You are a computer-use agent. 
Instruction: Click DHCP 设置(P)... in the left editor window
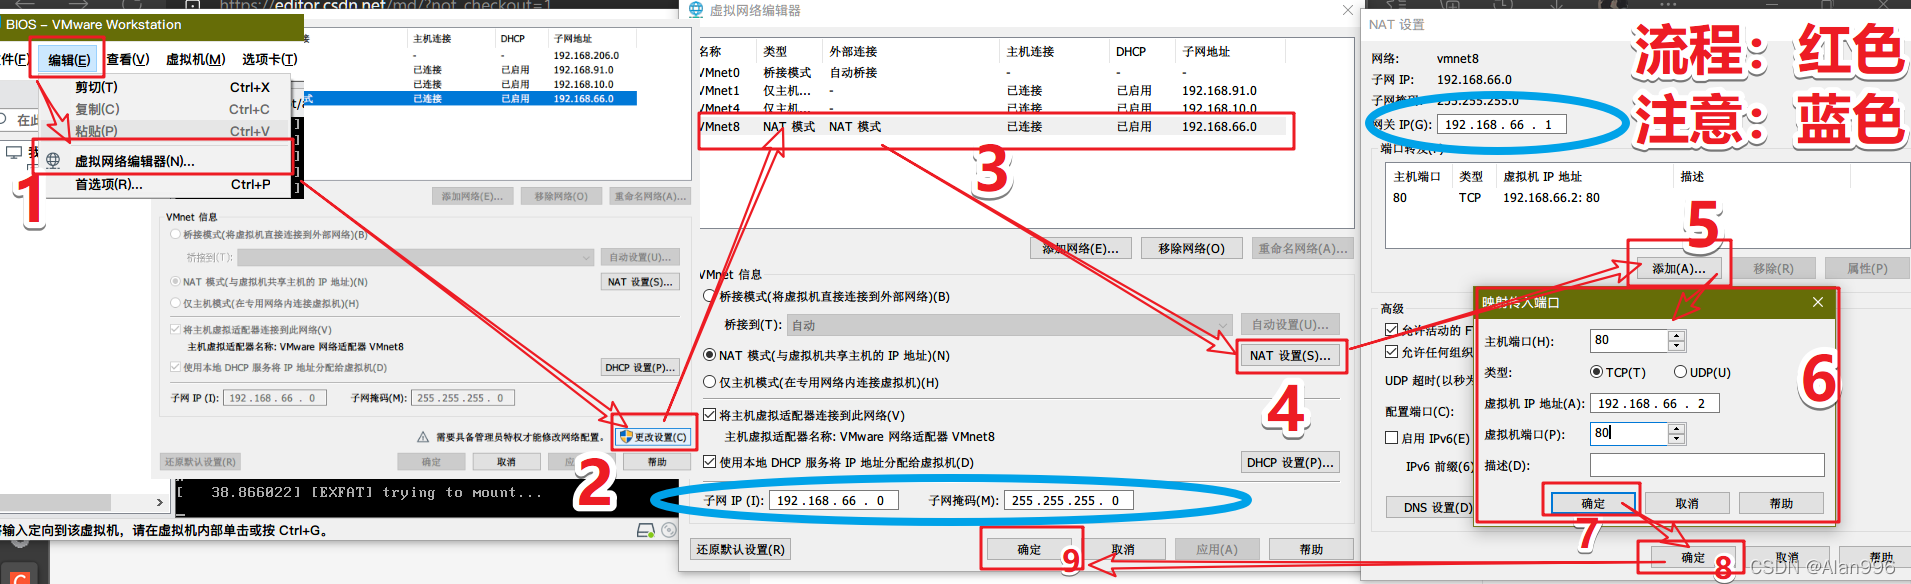click(x=640, y=367)
